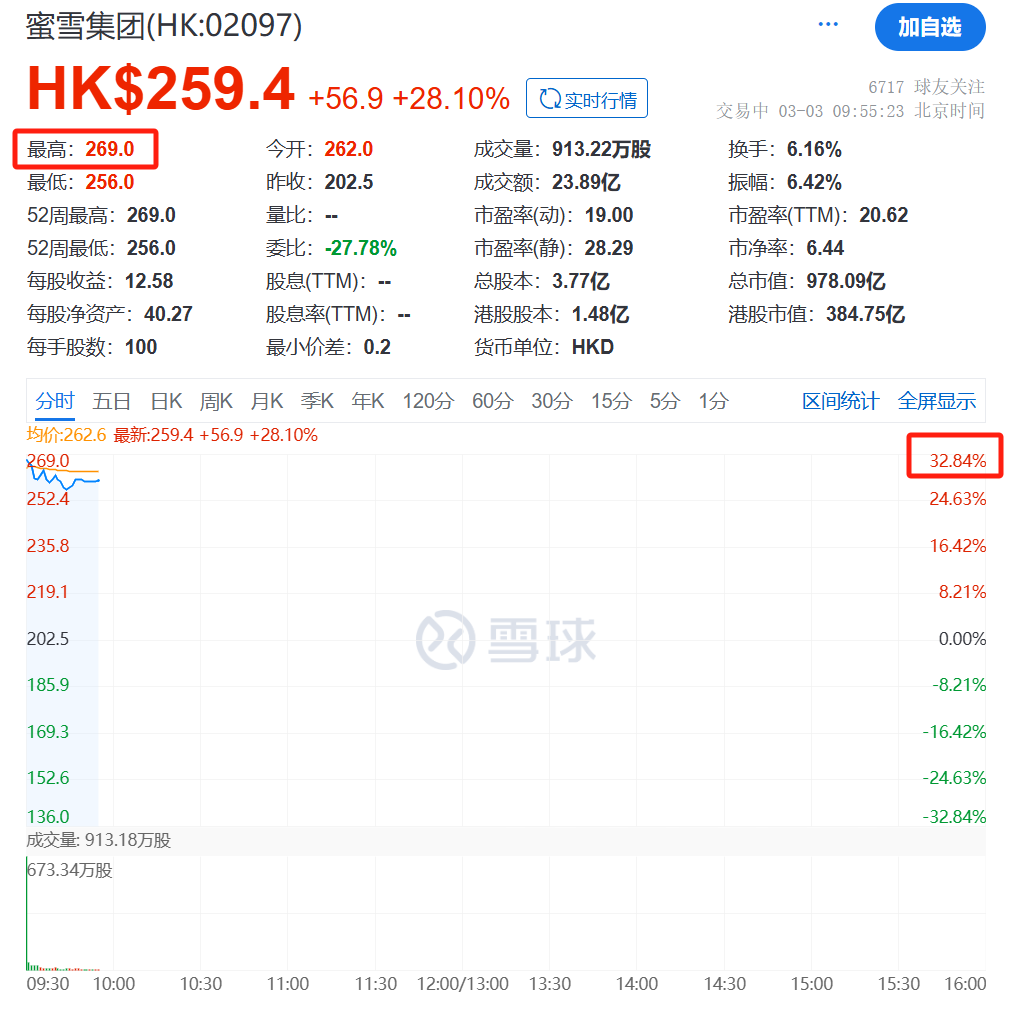The image size is (1011, 1014).
Task: Select the 分时 chart tab
Action: tap(55, 401)
